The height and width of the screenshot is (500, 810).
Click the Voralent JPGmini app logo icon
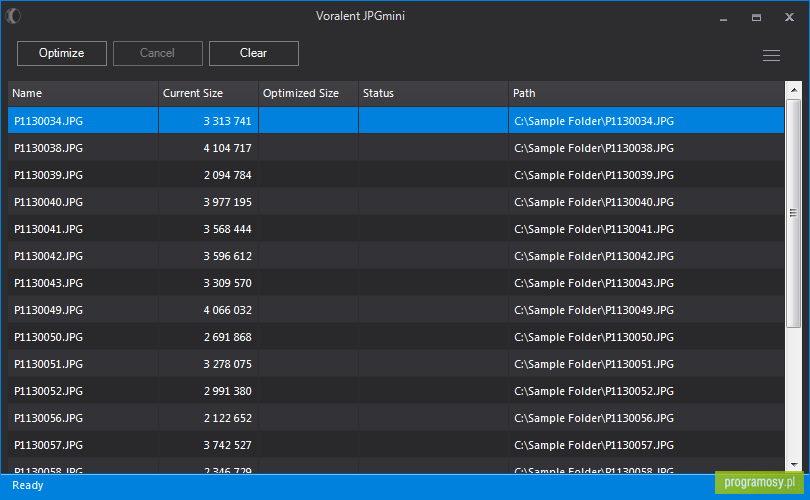pos(13,16)
